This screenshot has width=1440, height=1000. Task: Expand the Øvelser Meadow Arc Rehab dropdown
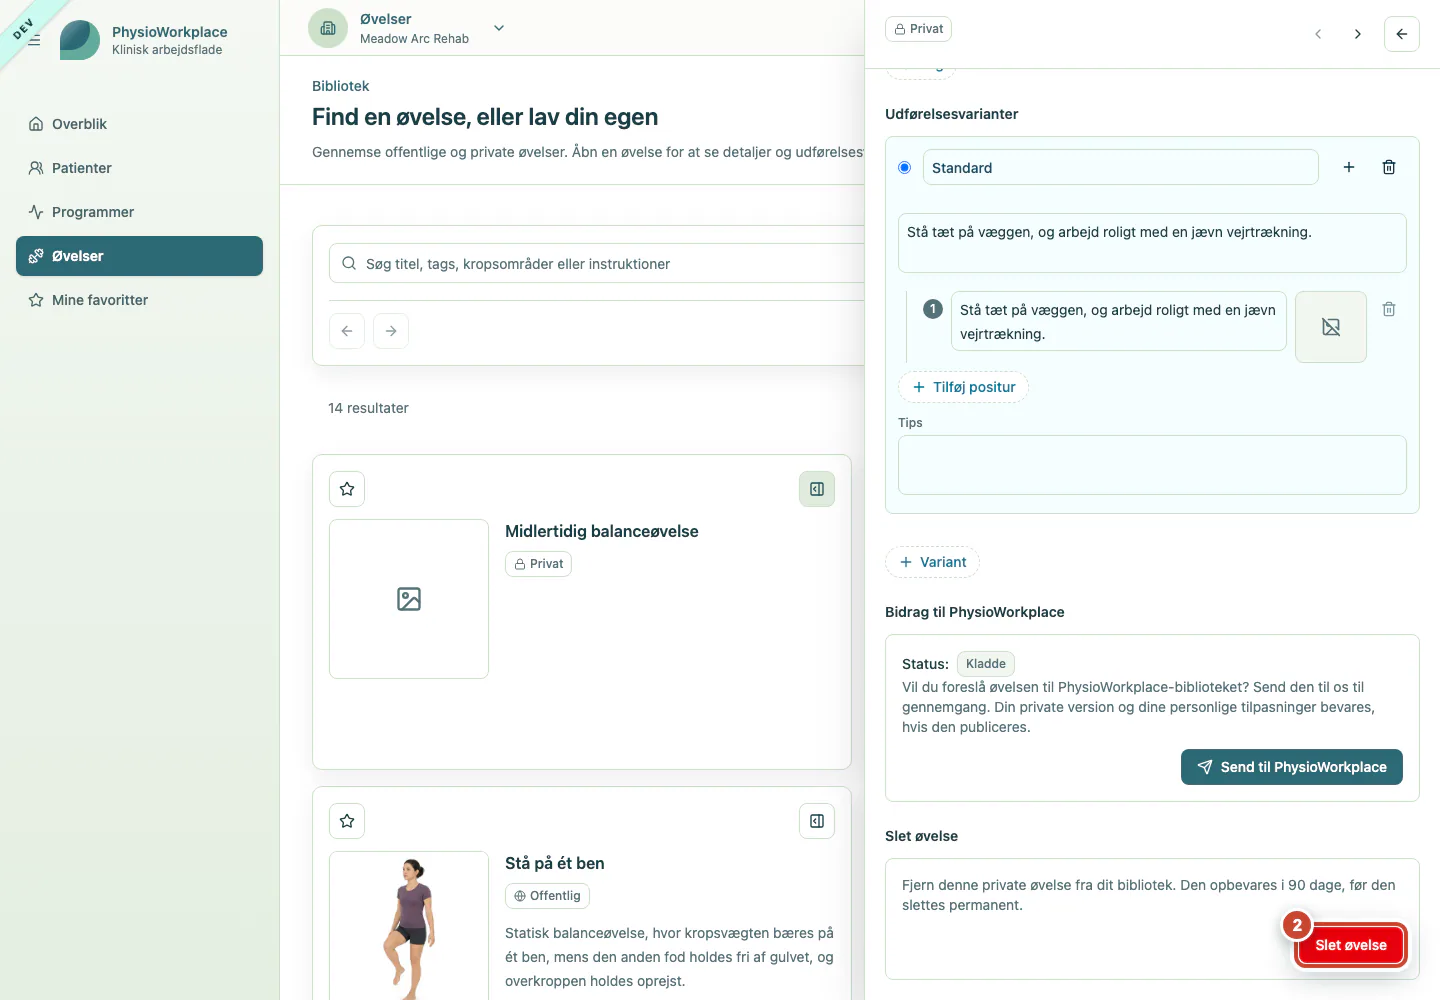click(499, 28)
